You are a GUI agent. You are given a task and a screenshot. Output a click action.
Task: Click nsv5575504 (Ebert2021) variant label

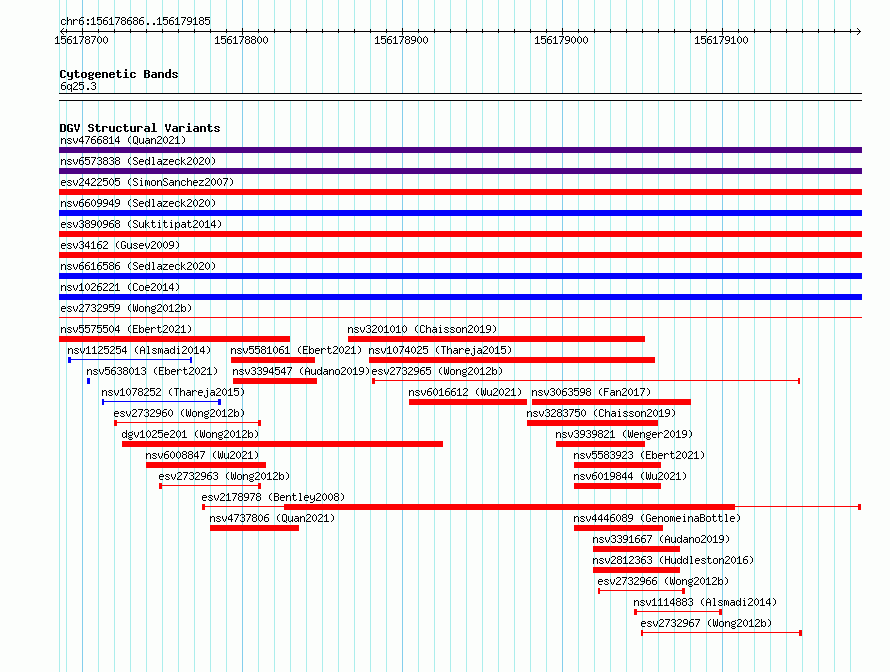click(126, 329)
